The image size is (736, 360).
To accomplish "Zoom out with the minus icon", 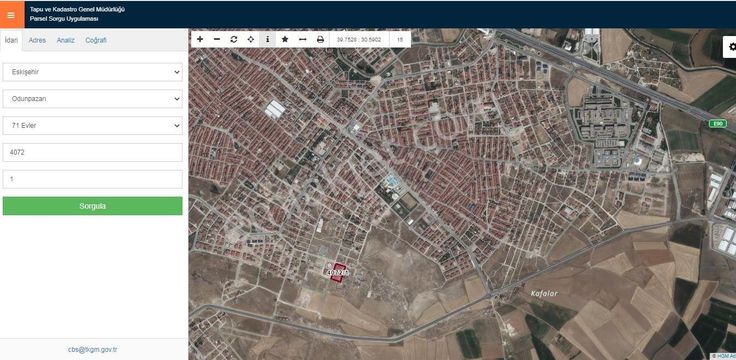I will [217, 39].
